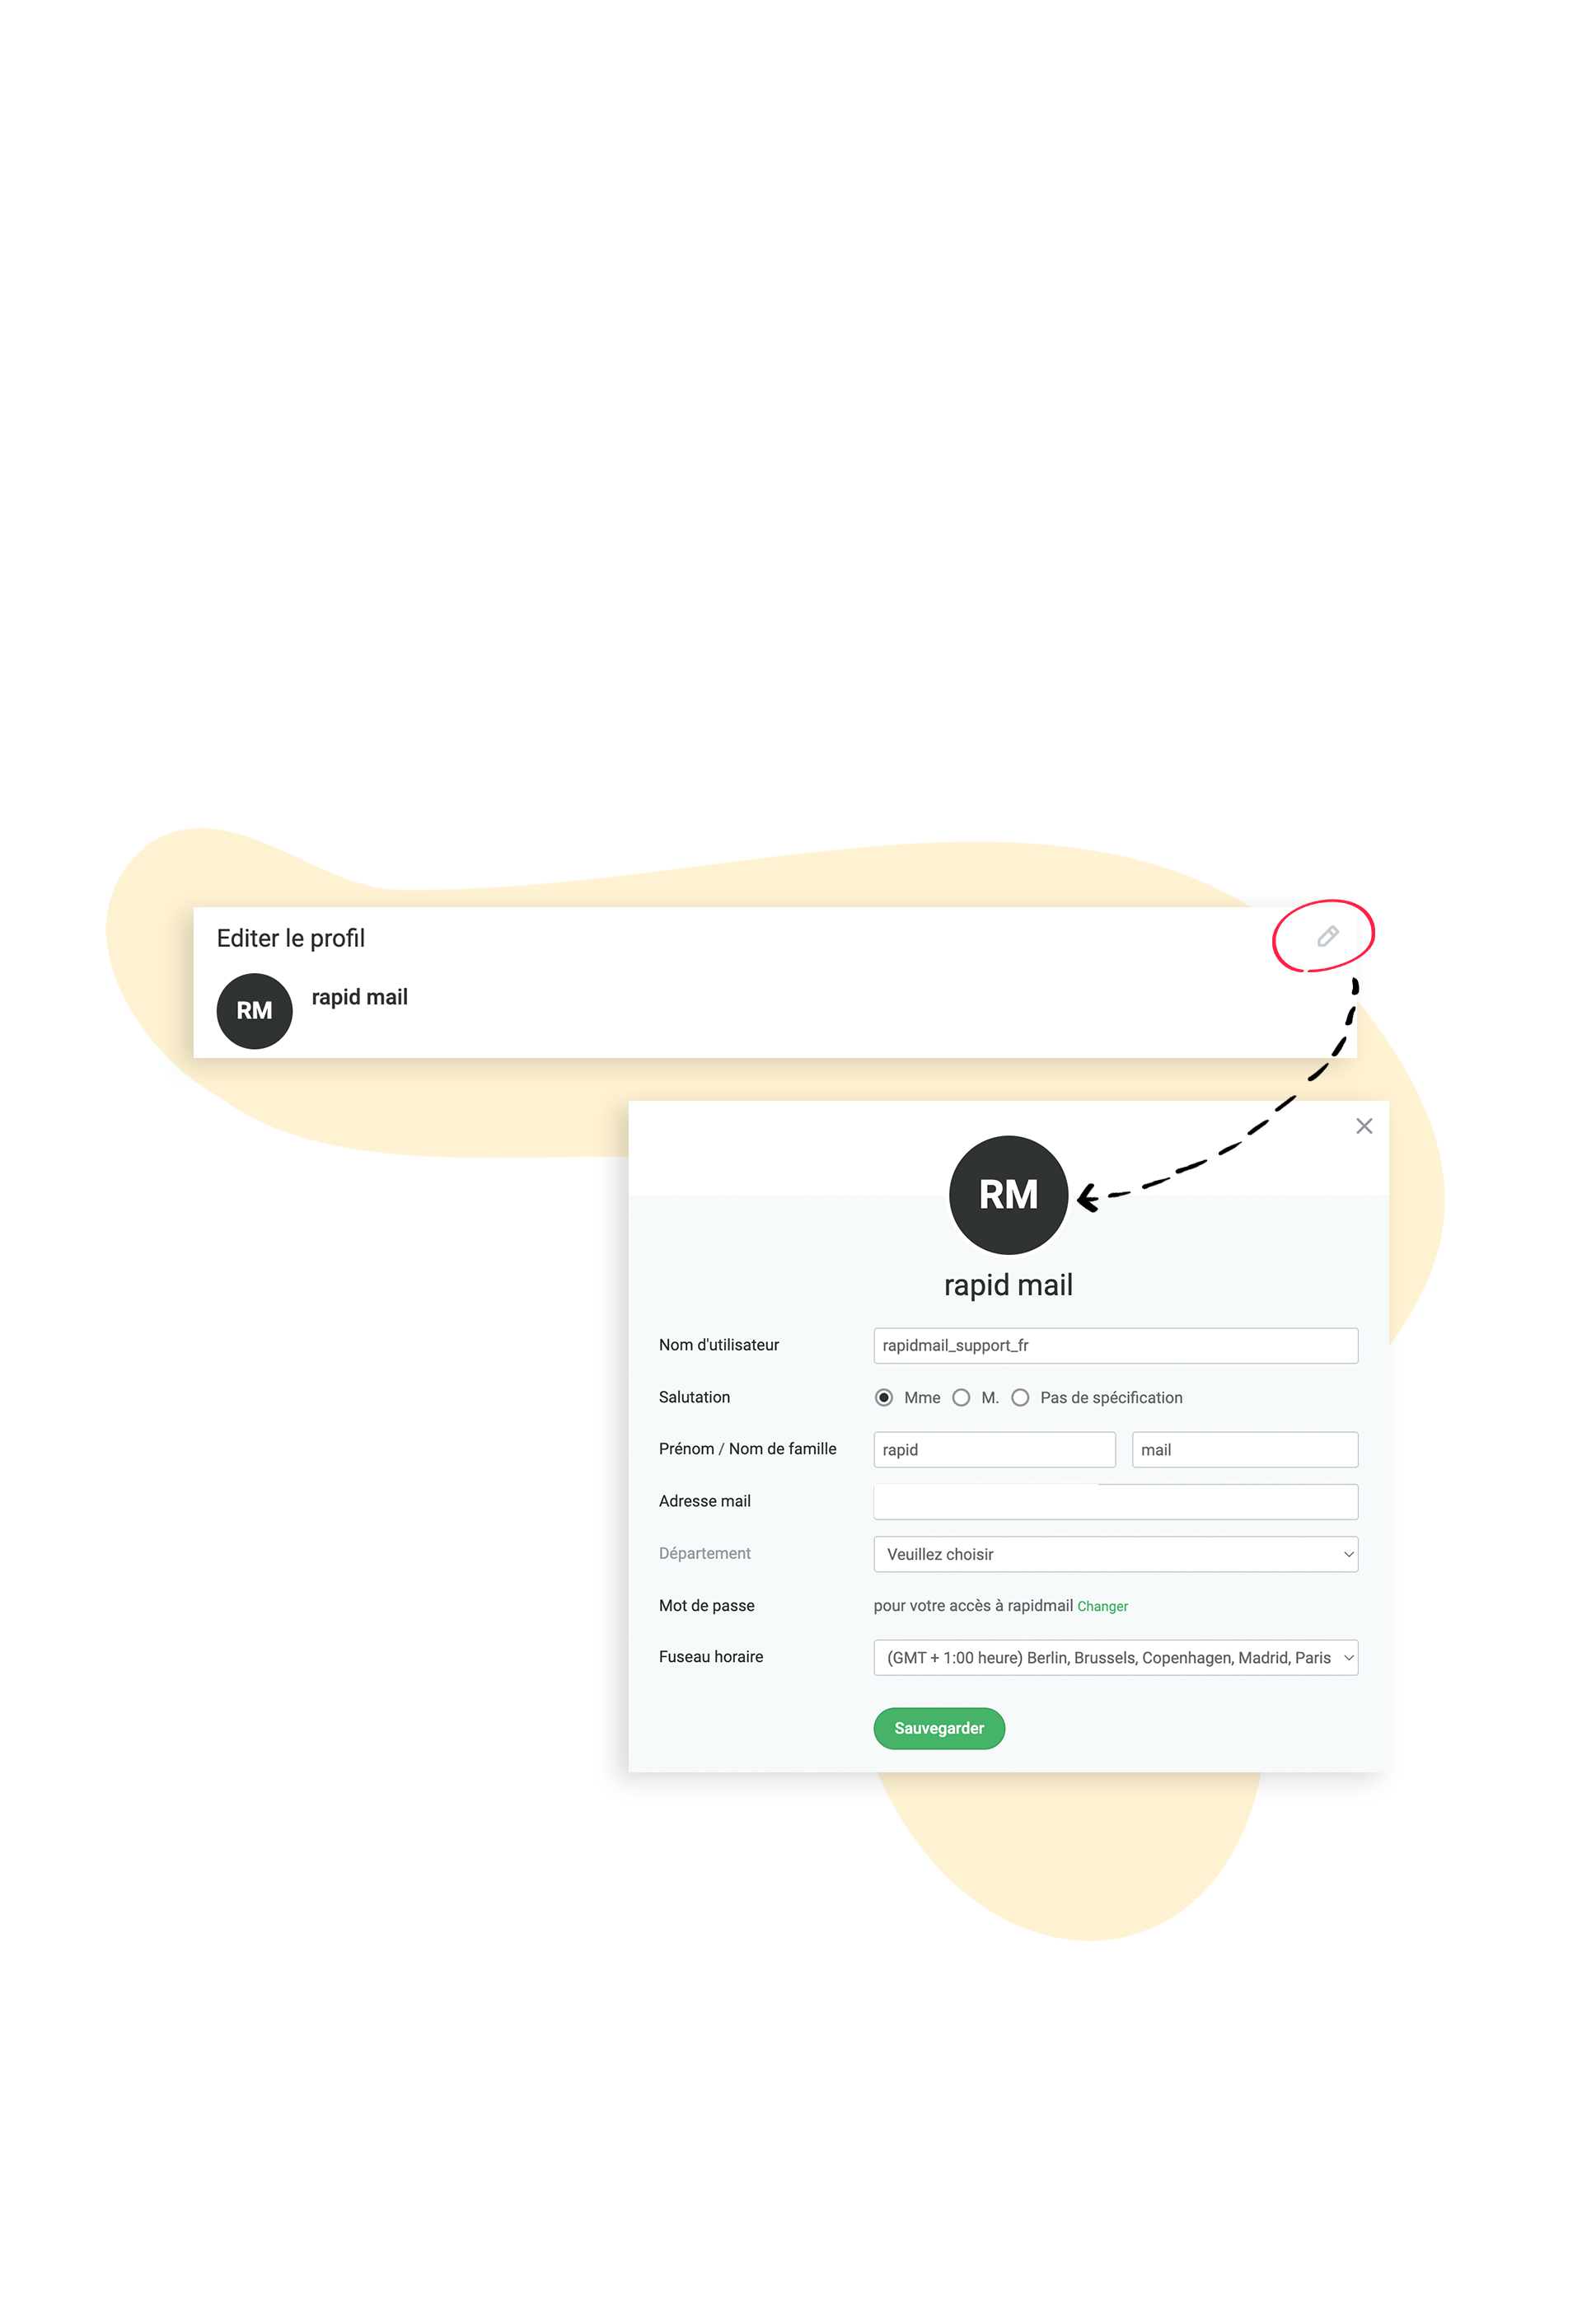Click the small RM avatar in header
1596x2317 pixels.
(x=254, y=1010)
